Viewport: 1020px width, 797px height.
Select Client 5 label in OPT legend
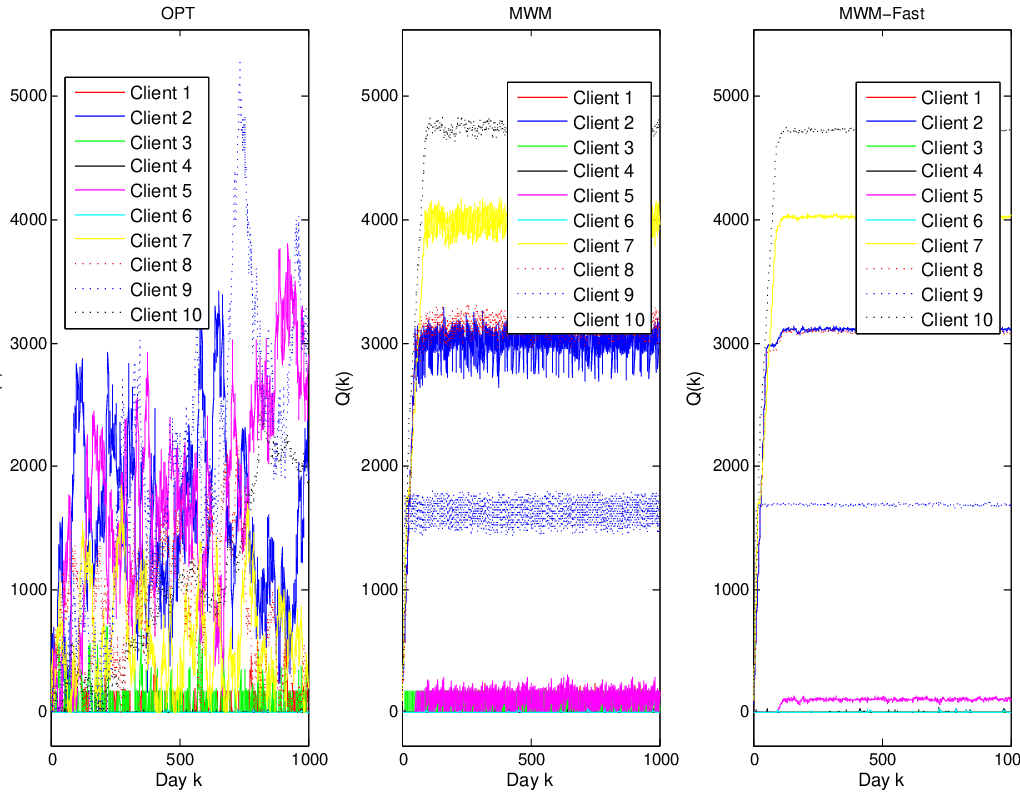coord(161,191)
